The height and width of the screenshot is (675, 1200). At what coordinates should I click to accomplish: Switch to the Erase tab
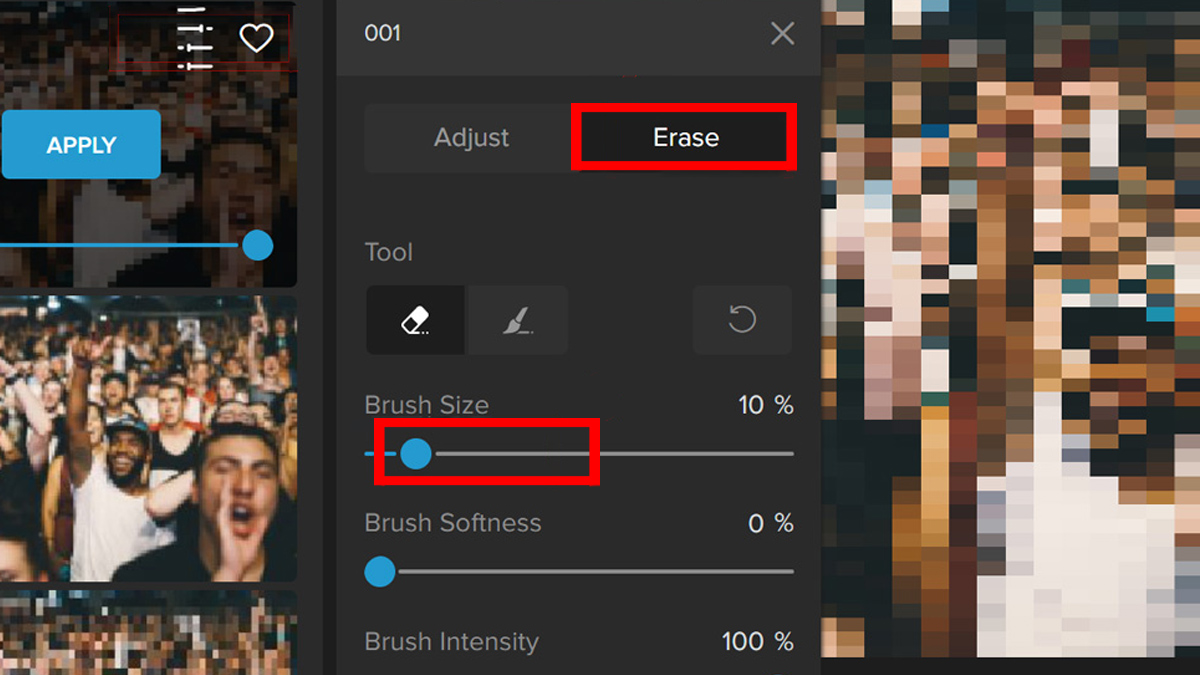685,138
